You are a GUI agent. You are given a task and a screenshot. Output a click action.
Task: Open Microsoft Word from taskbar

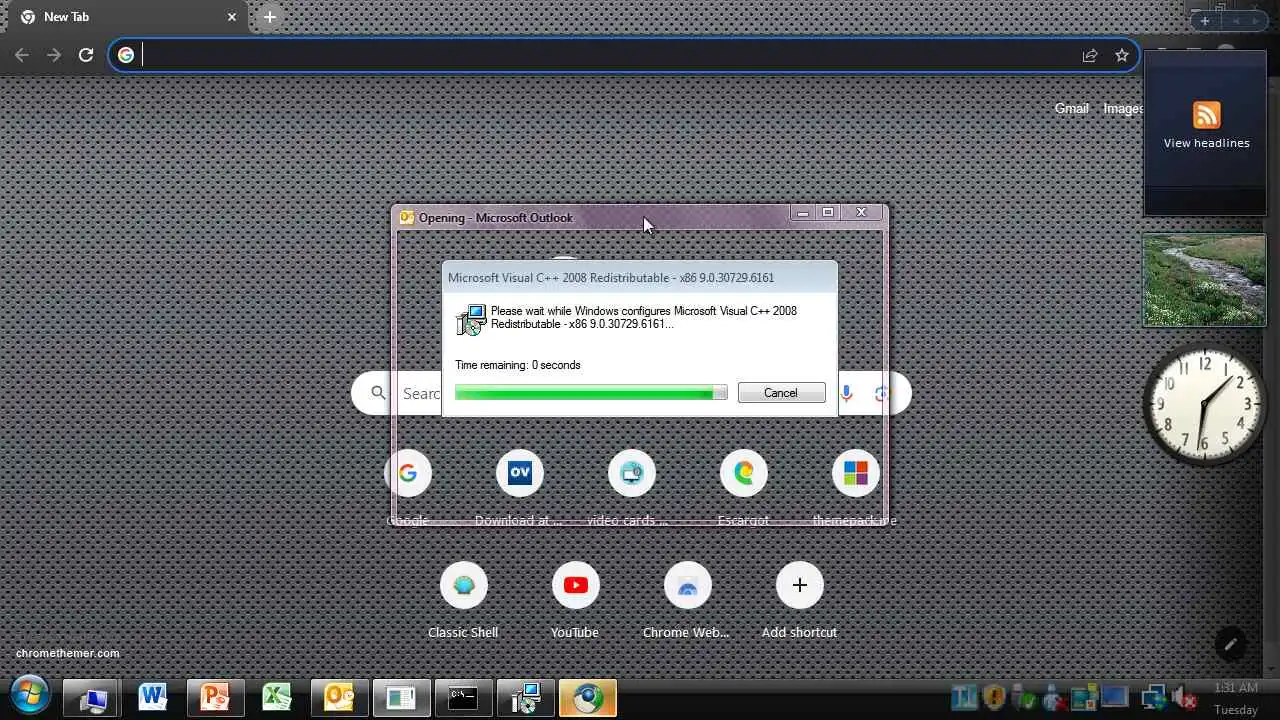153,698
